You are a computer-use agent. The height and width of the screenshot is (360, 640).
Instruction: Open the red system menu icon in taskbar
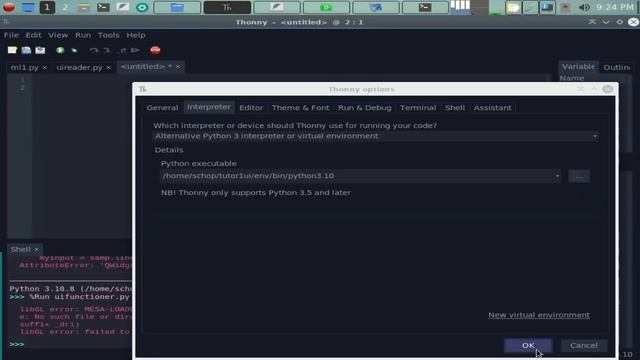(9, 7)
